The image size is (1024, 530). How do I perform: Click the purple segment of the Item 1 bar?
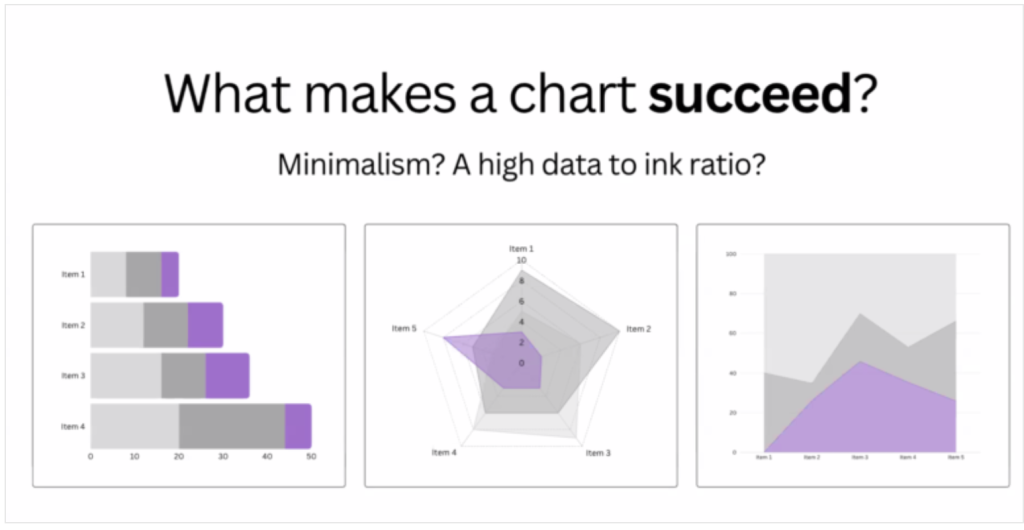coord(170,274)
